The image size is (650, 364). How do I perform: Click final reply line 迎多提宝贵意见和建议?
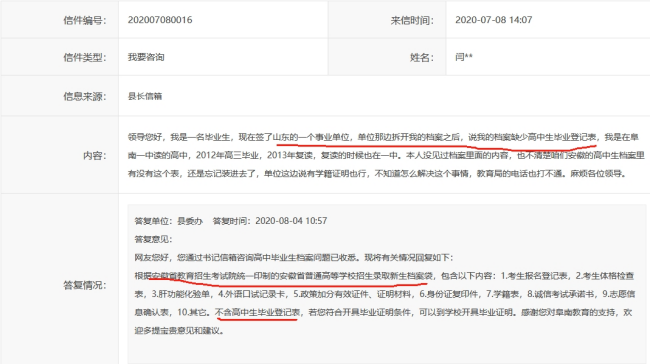point(179,330)
